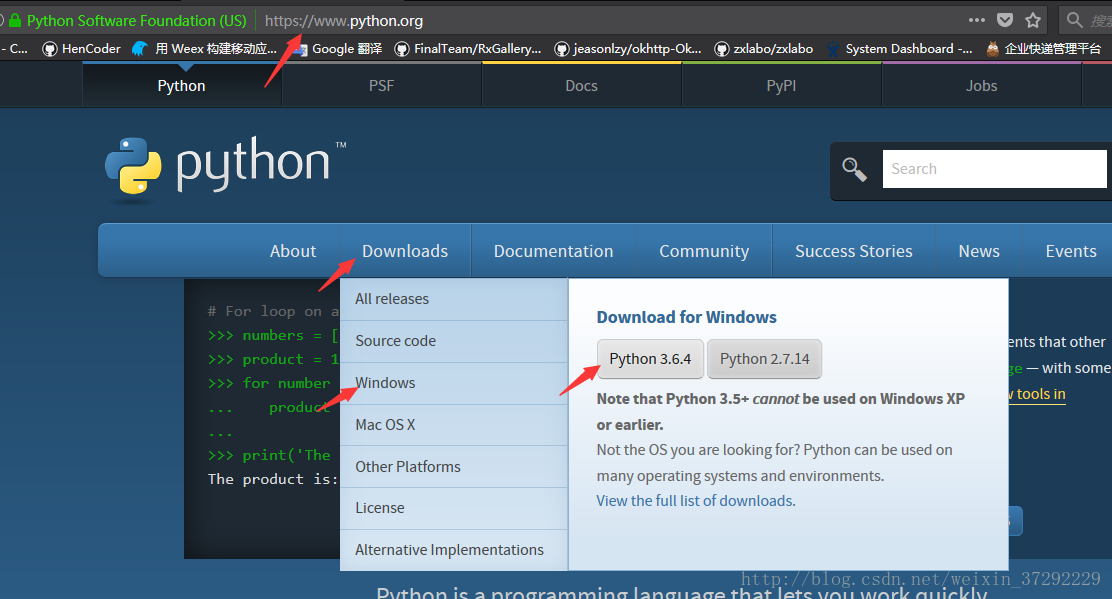Click the '# For loop on a' comment line
1112x599 pixels.
273,311
